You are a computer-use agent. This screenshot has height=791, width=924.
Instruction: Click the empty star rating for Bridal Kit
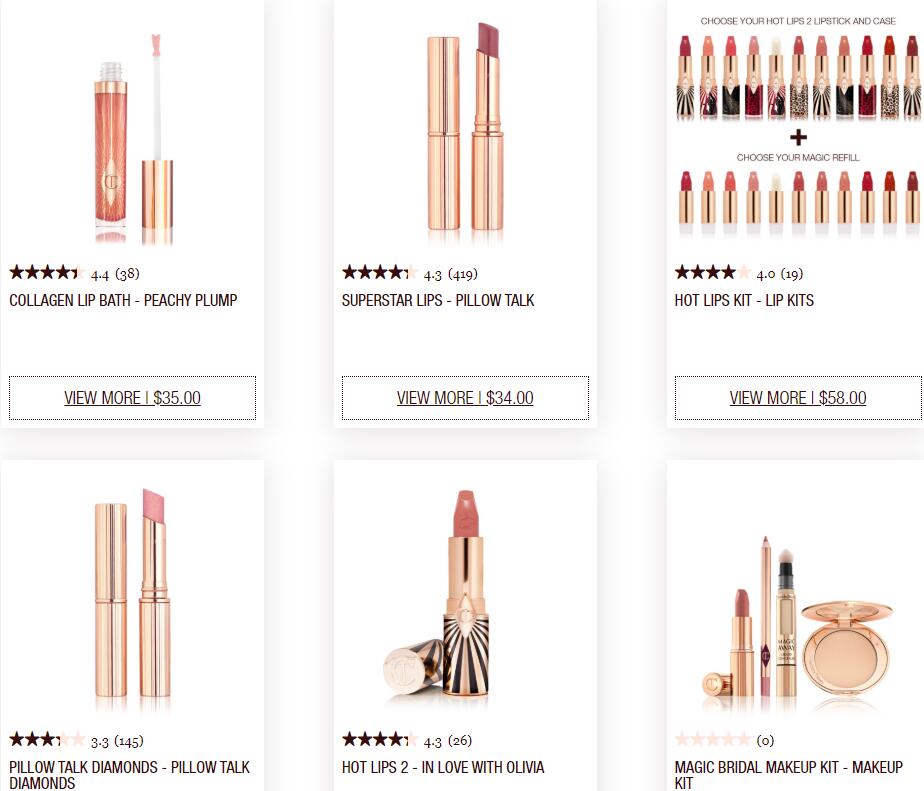pyautogui.click(x=725, y=740)
